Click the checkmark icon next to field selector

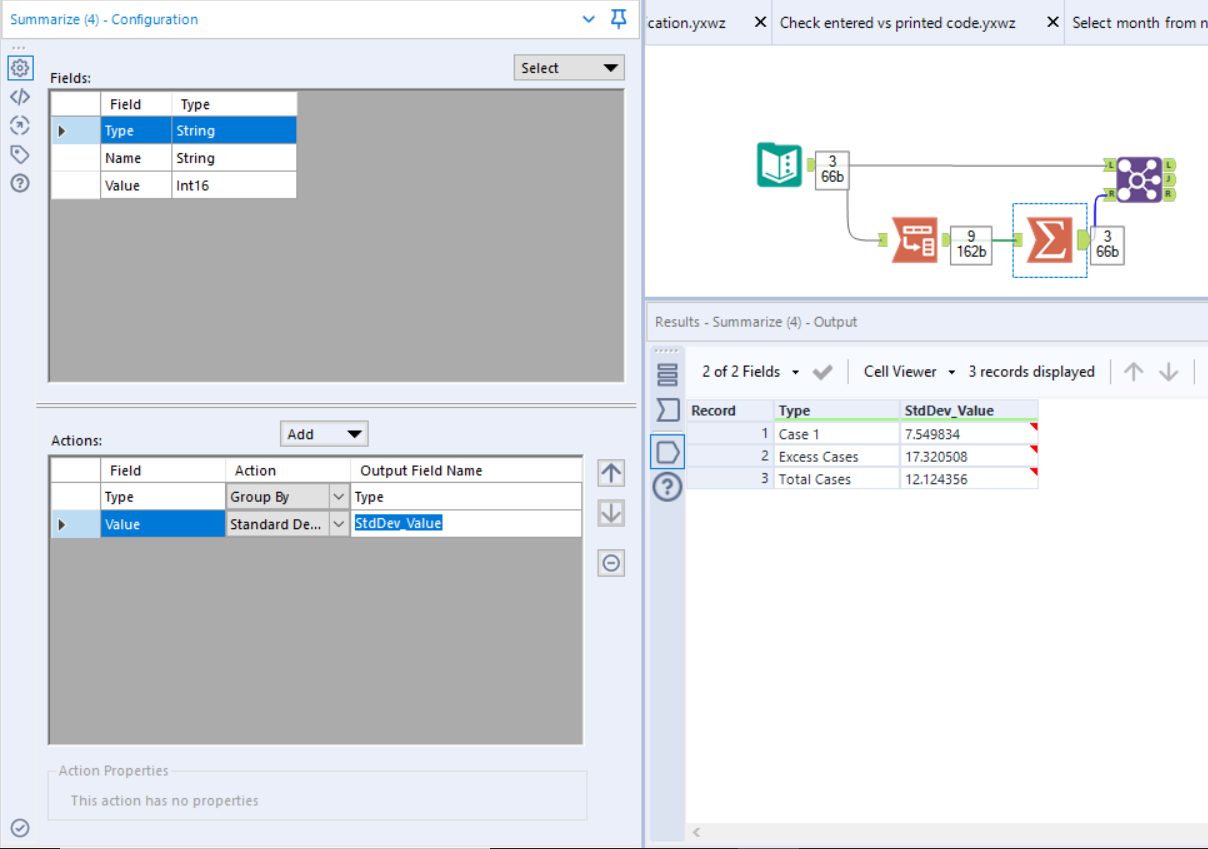823,371
